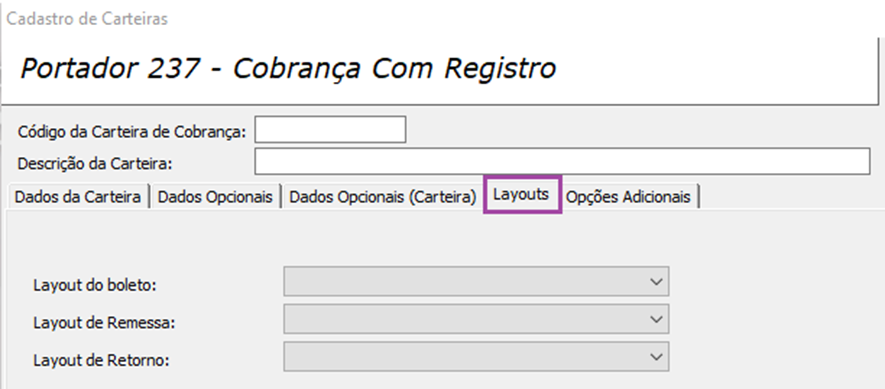Viewport: 885px width, 389px height.
Task: Open the Layout do boleto combo box
Action: [x=476, y=281]
